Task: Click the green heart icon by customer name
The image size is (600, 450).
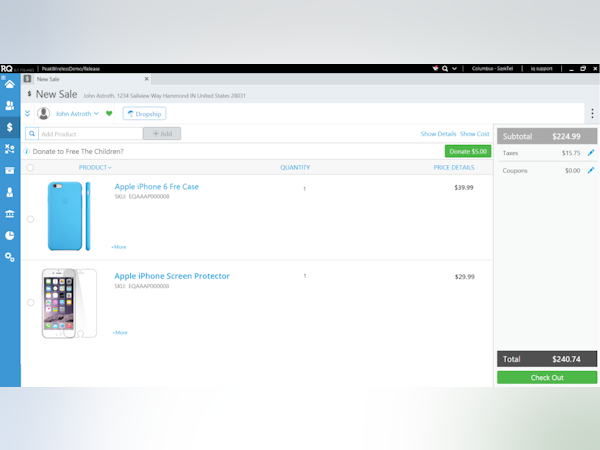Action: click(109, 114)
